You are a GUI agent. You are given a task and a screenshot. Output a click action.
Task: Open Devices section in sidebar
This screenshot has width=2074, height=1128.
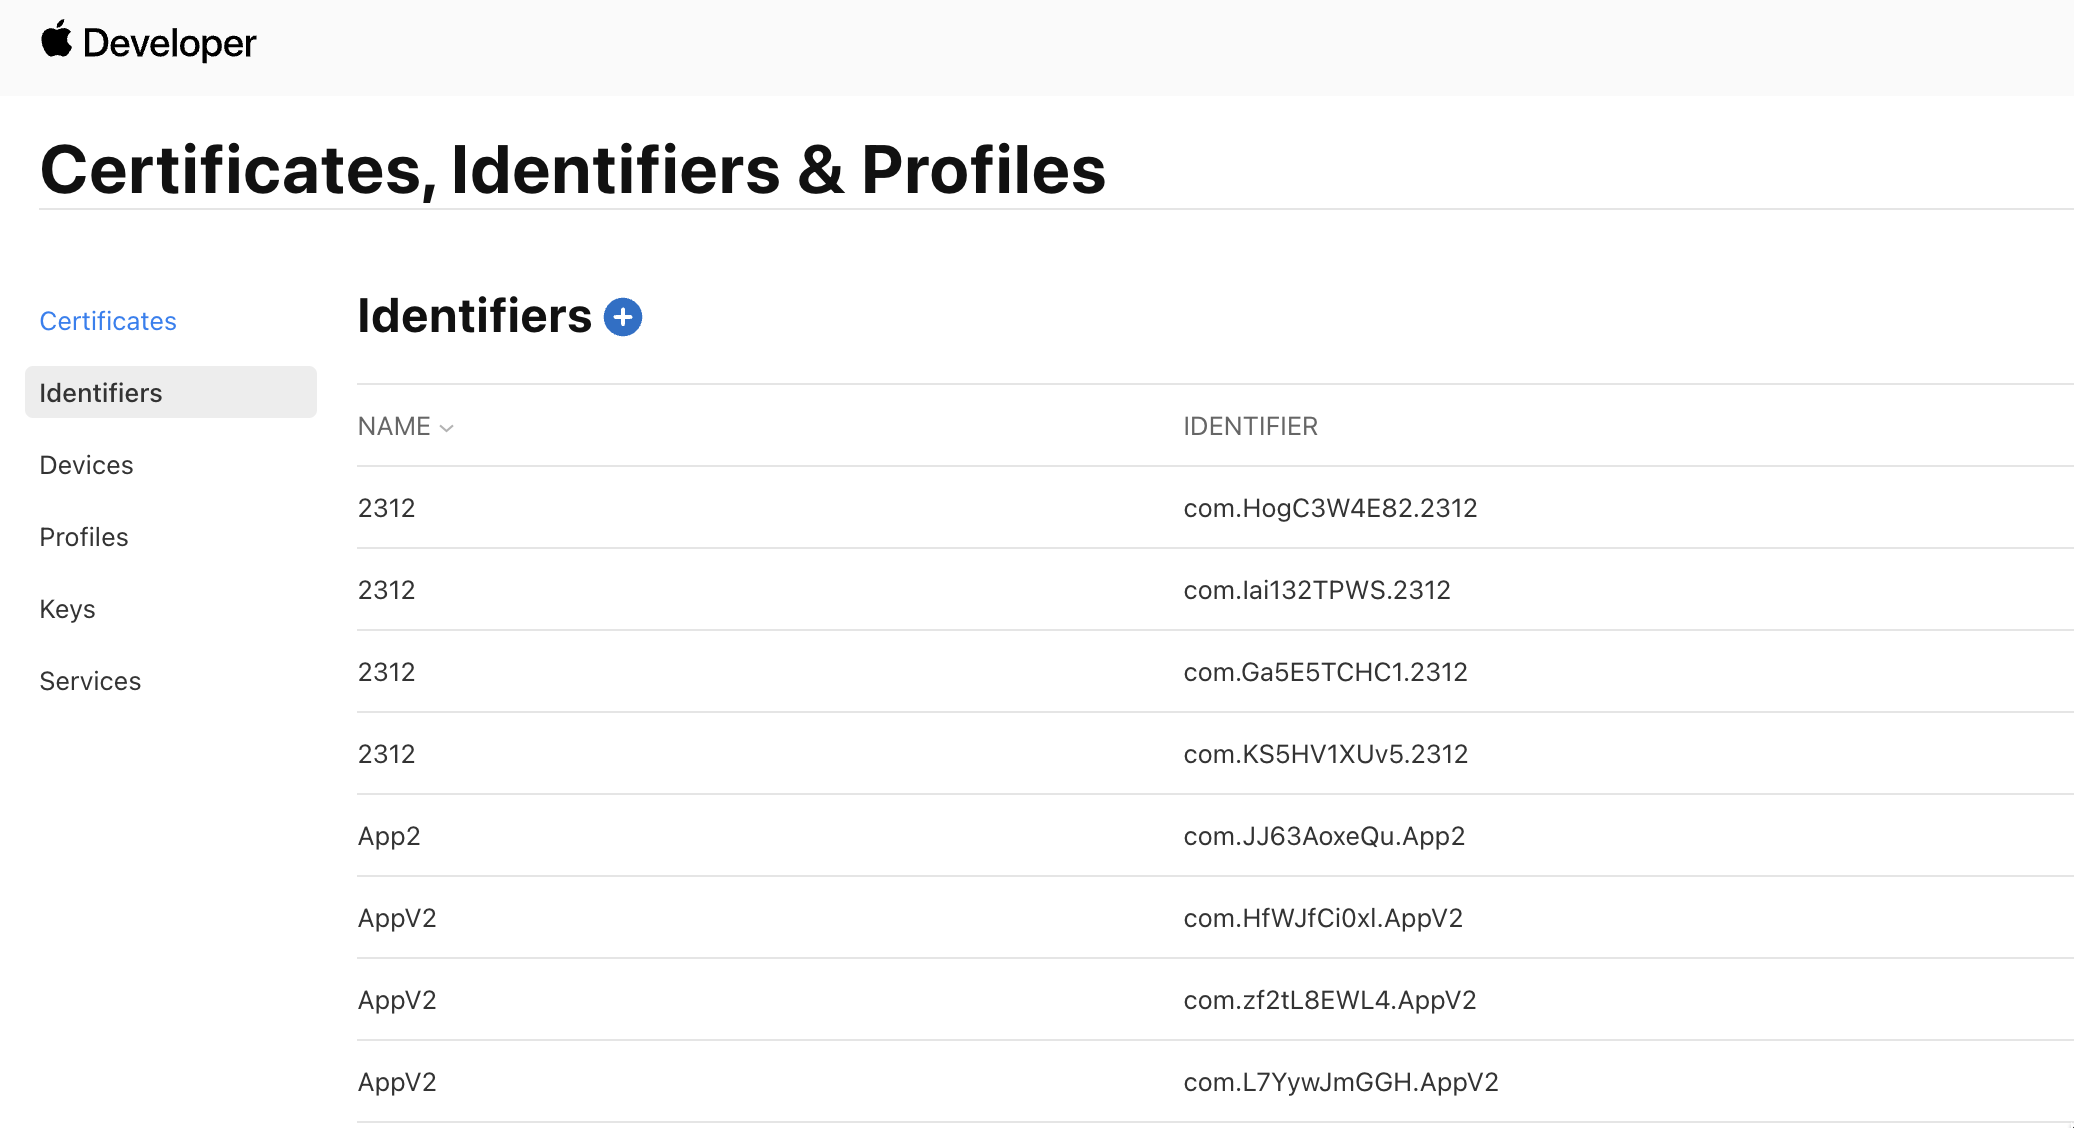click(x=86, y=465)
